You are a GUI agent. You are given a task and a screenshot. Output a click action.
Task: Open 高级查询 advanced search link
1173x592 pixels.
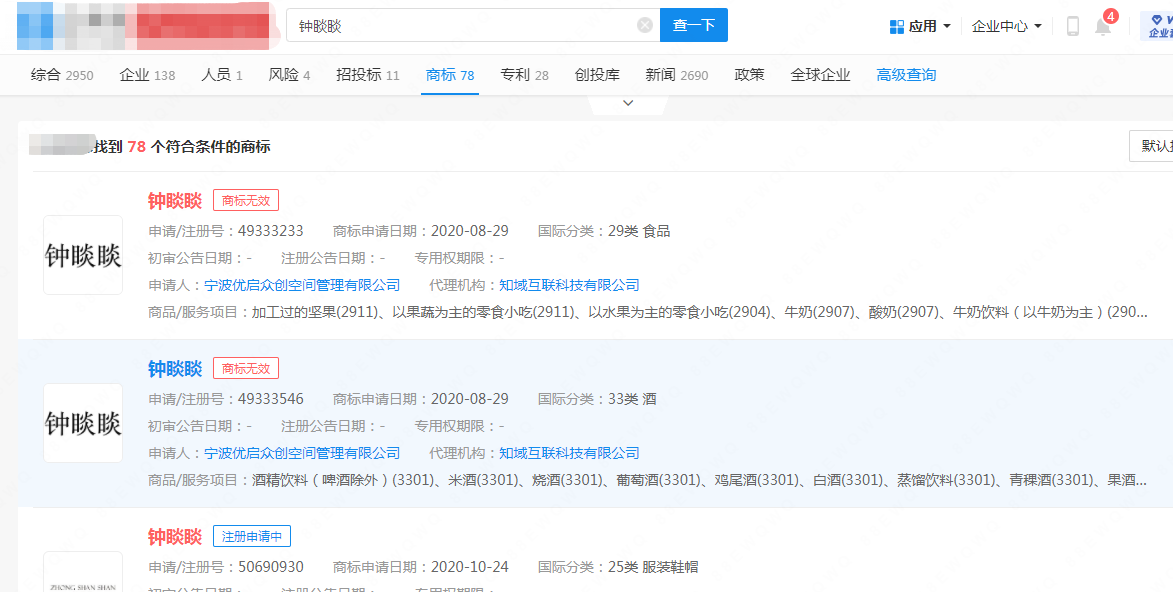[x=906, y=75]
